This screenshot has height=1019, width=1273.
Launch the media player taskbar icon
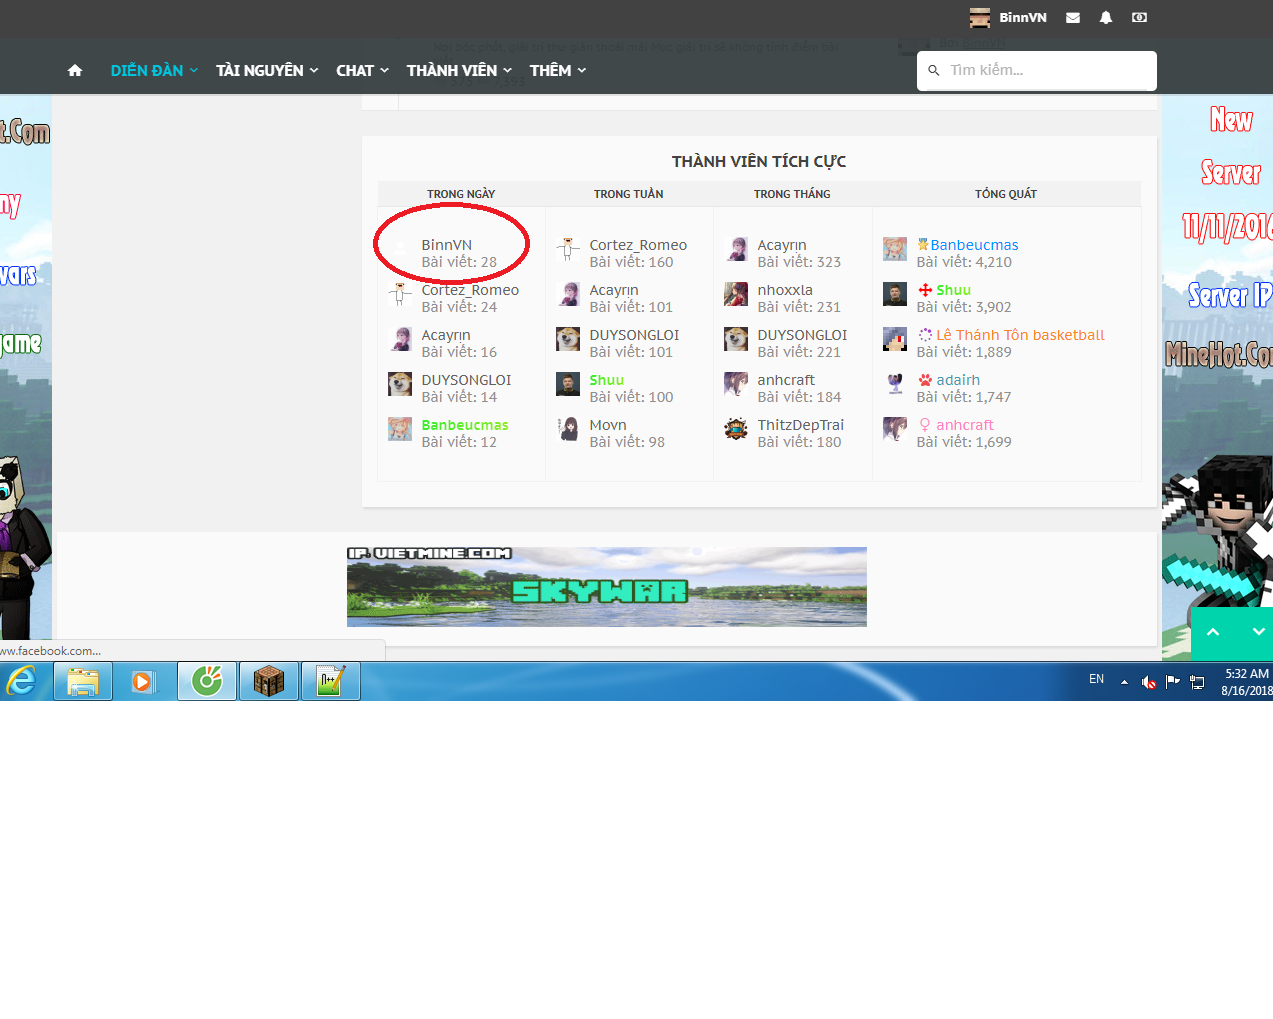coord(144,681)
